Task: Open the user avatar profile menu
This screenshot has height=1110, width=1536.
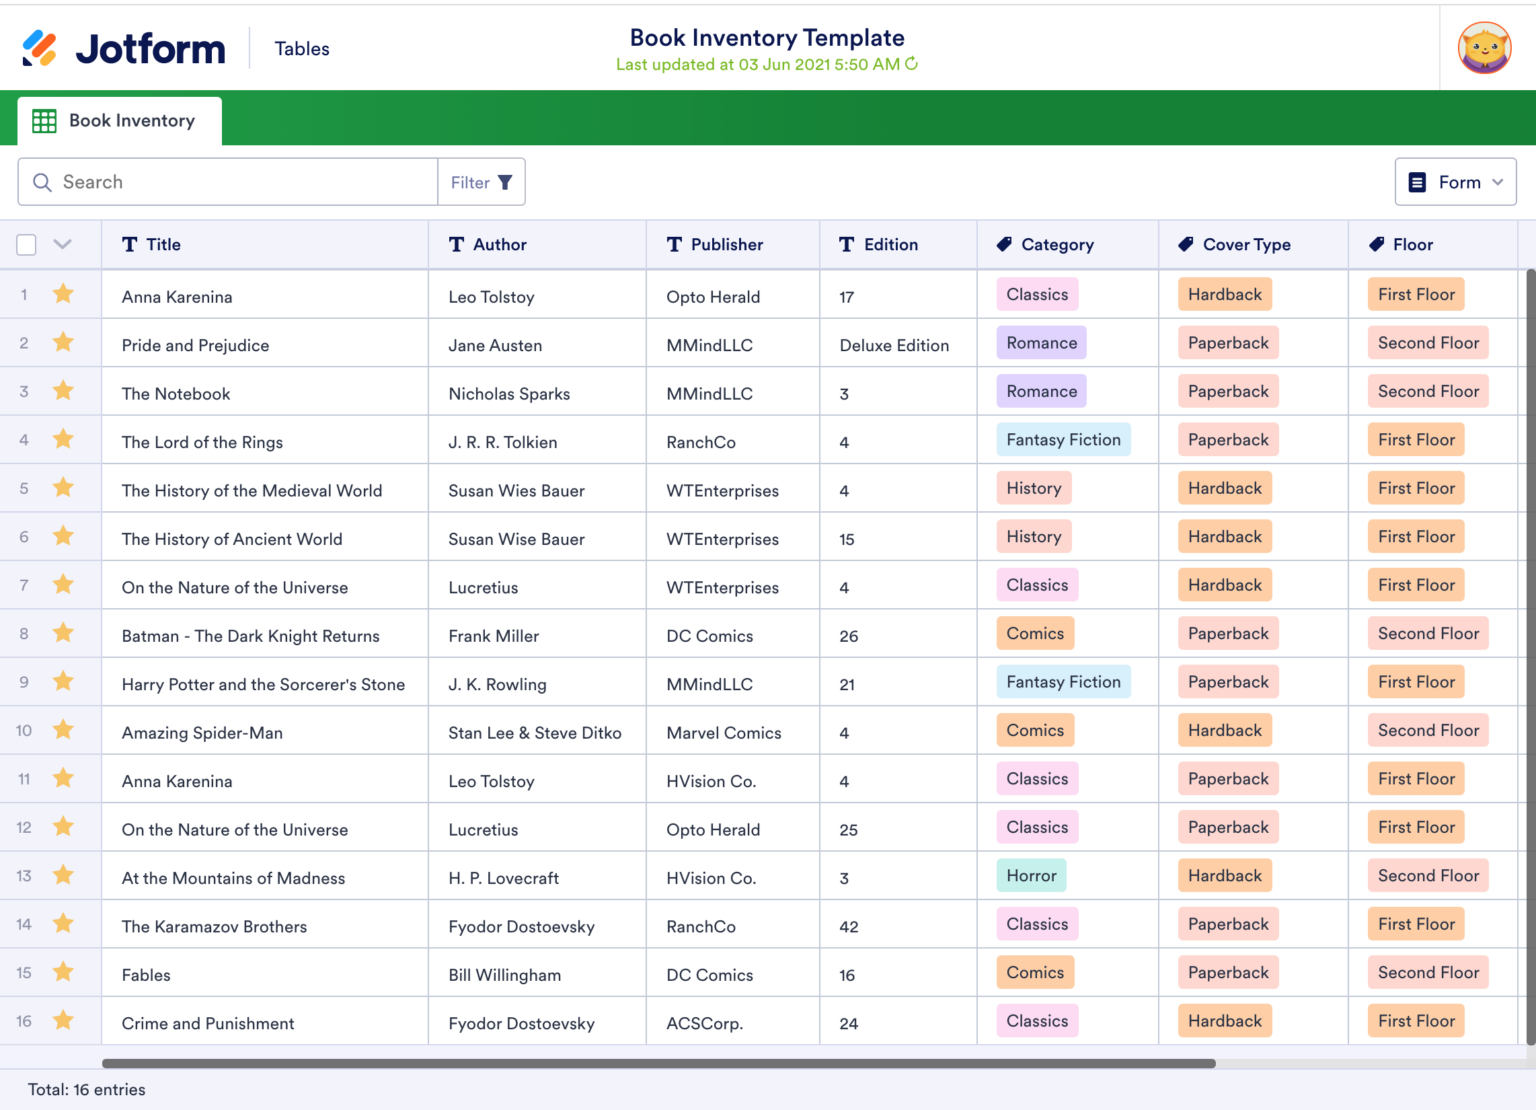Action: 1484,48
